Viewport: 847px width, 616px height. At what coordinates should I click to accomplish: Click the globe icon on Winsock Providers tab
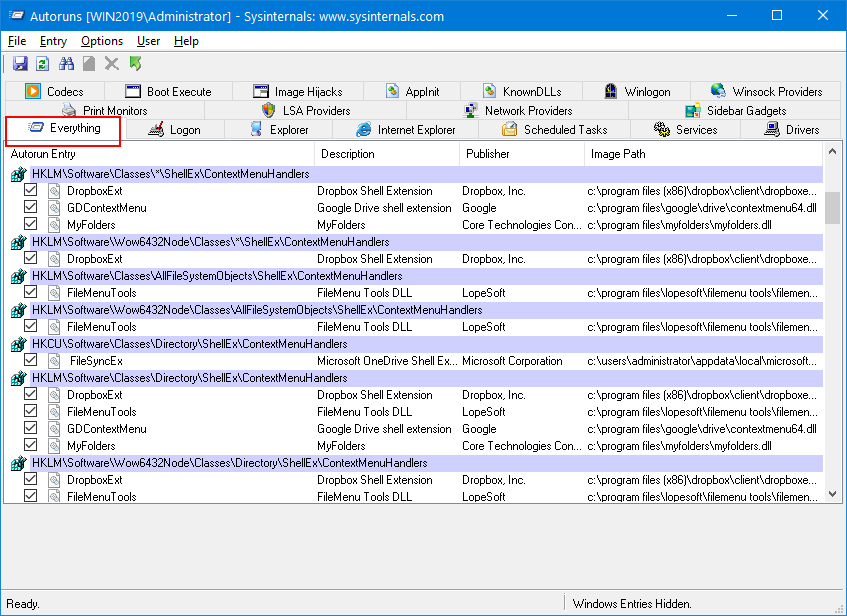[718, 90]
